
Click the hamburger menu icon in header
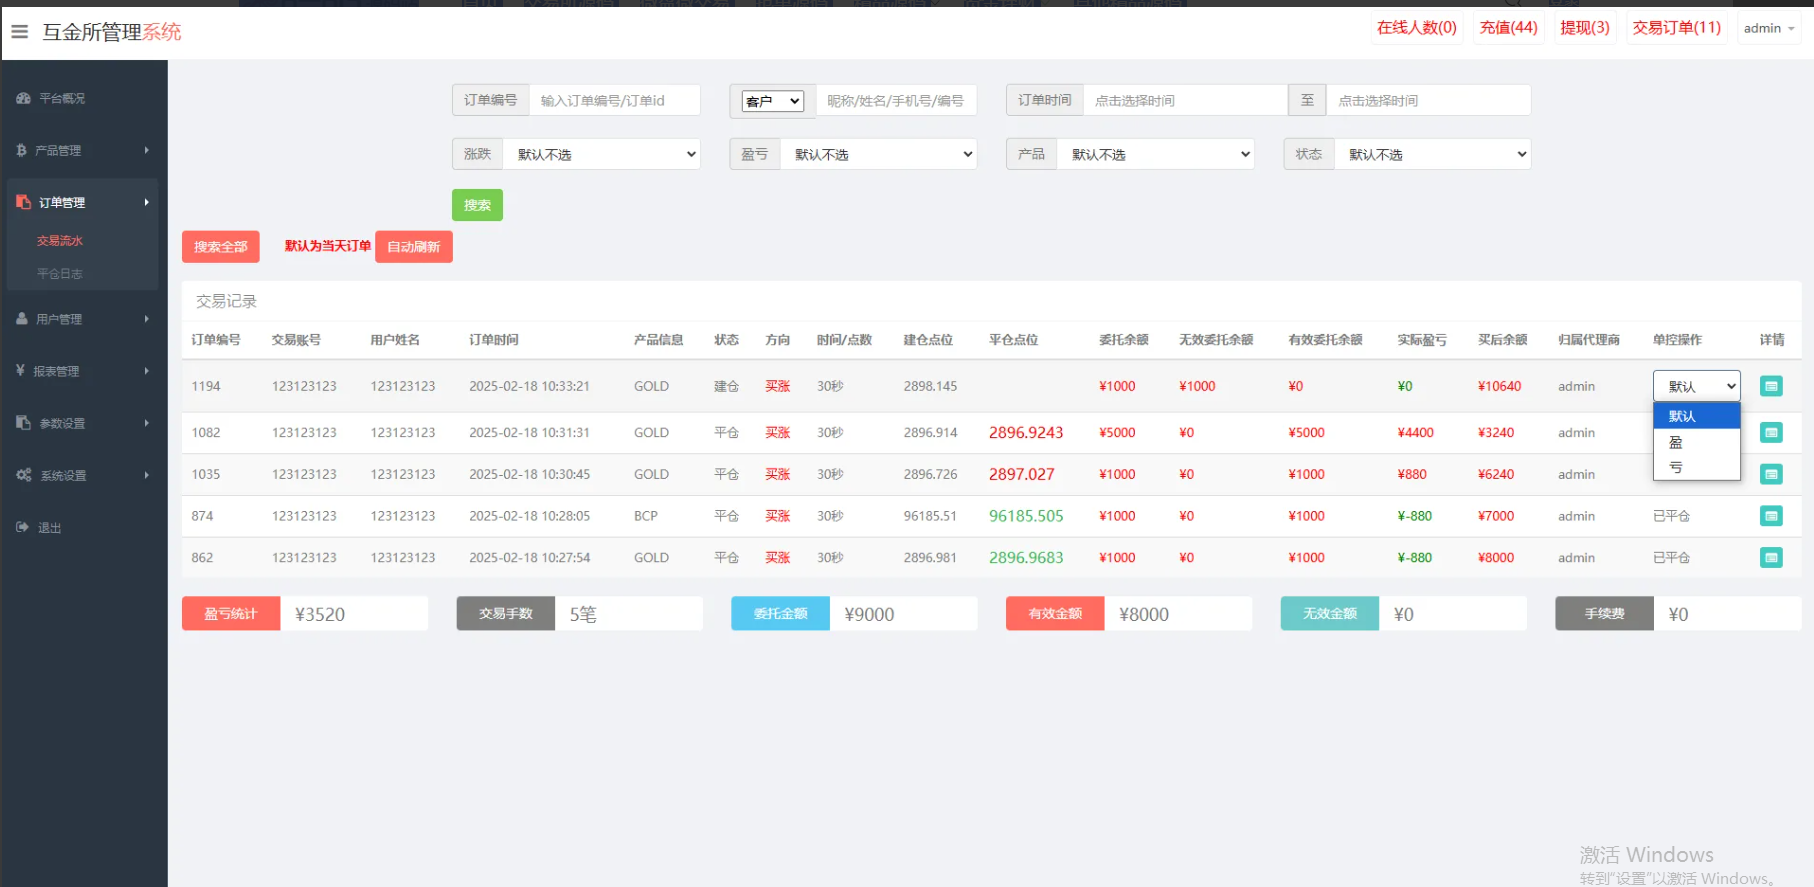tap(19, 32)
